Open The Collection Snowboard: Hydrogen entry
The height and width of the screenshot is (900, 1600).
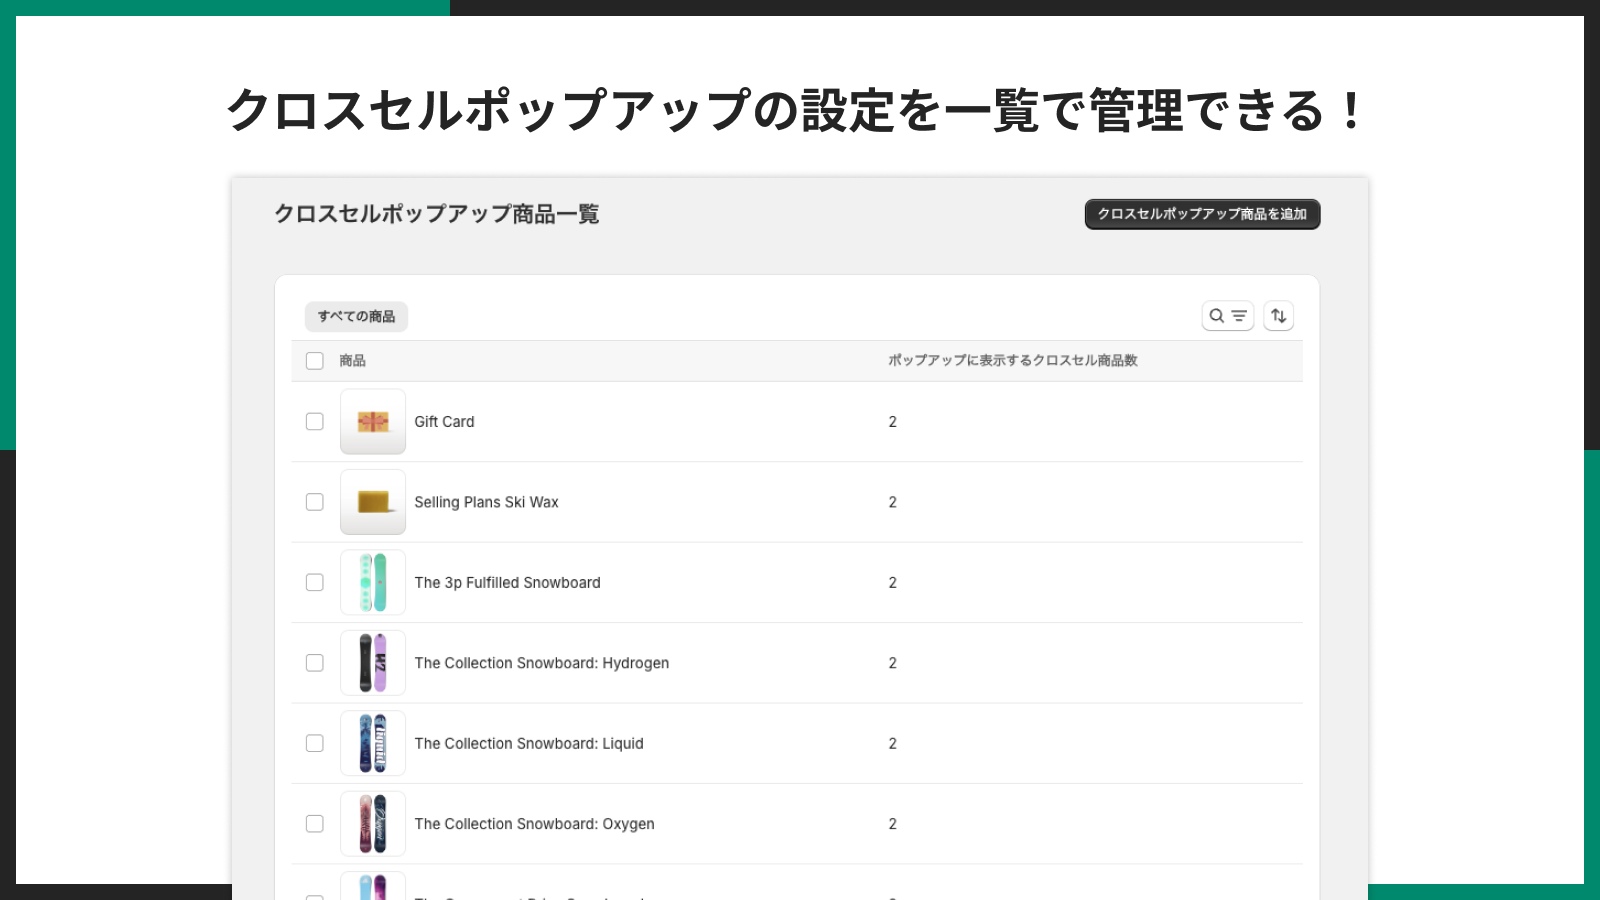pos(542,662)
